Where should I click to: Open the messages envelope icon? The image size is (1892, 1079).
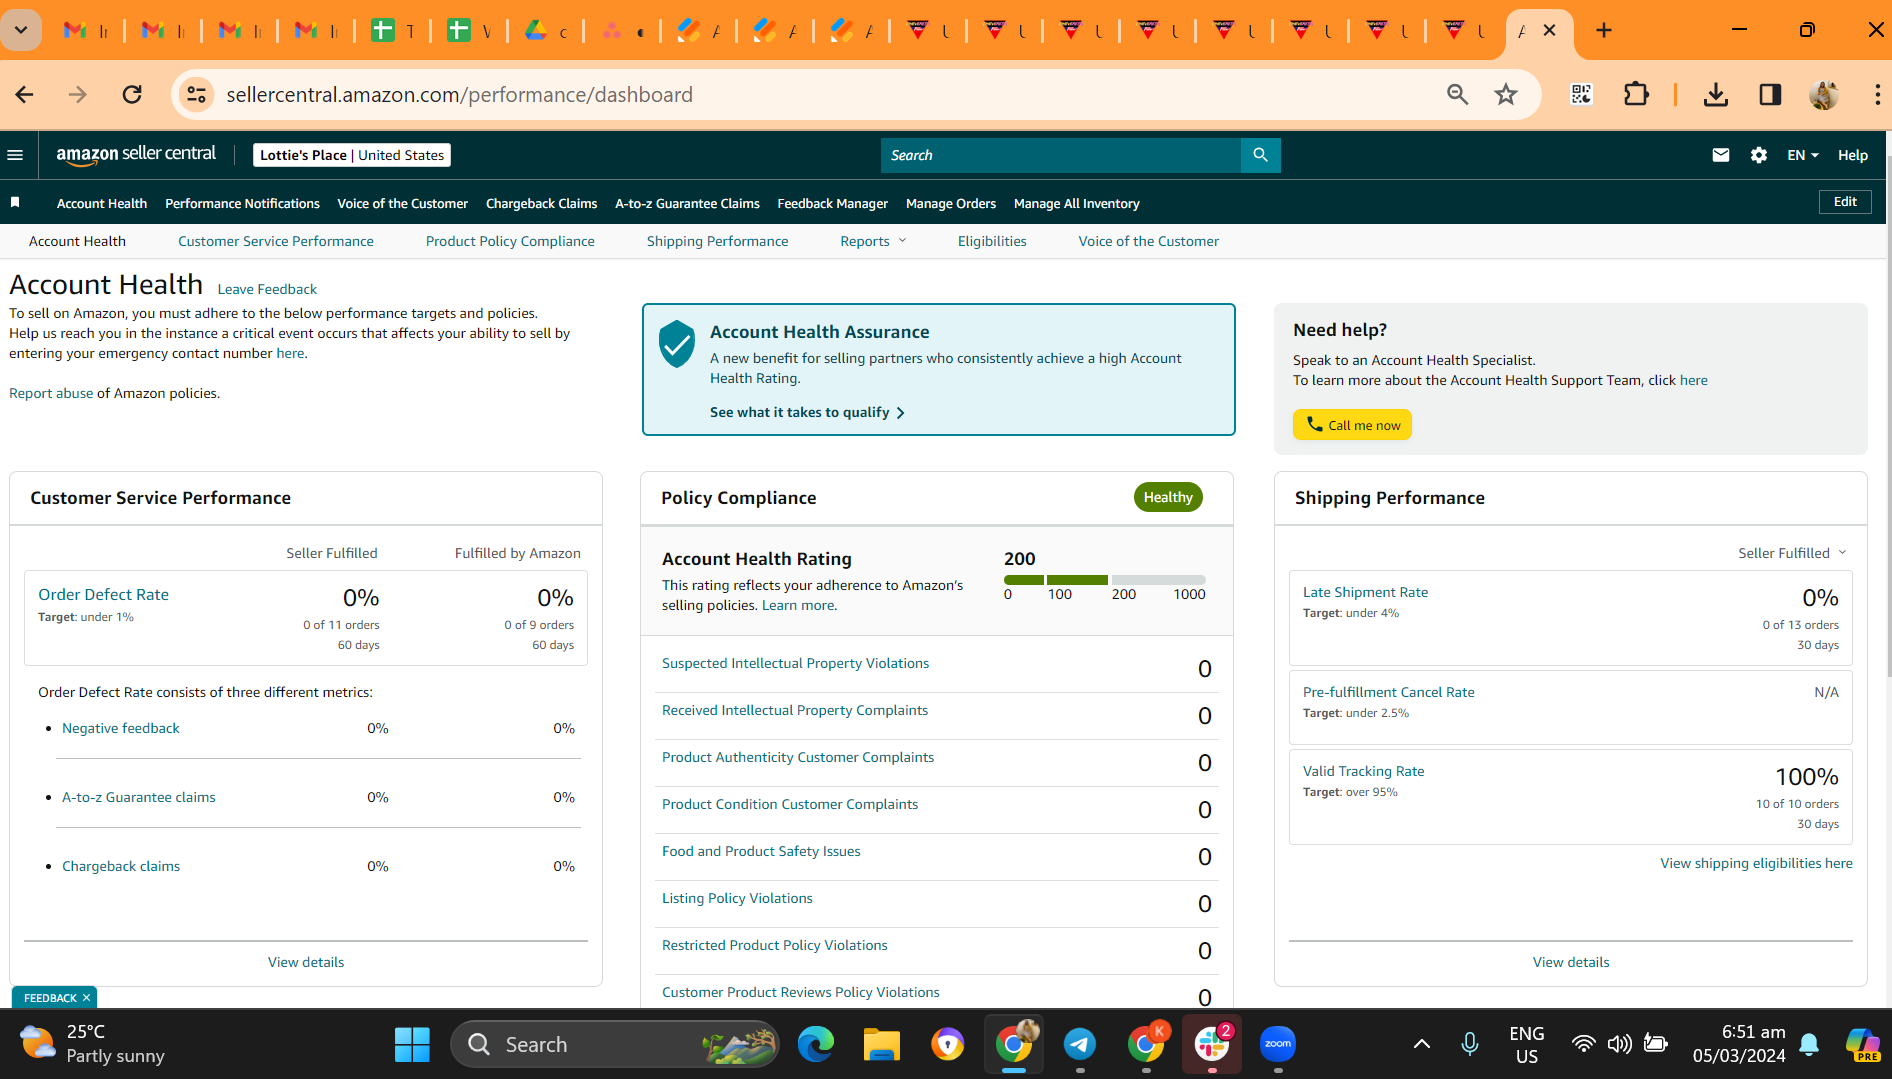1720,155
